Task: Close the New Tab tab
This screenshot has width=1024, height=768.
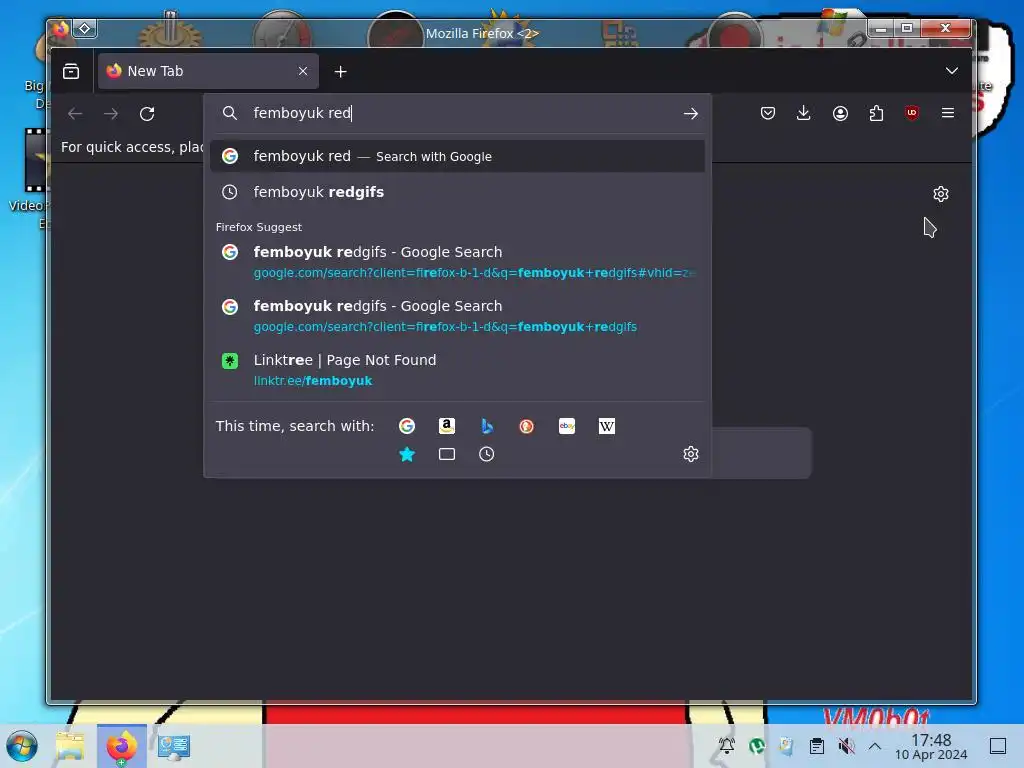Action: 303,71
